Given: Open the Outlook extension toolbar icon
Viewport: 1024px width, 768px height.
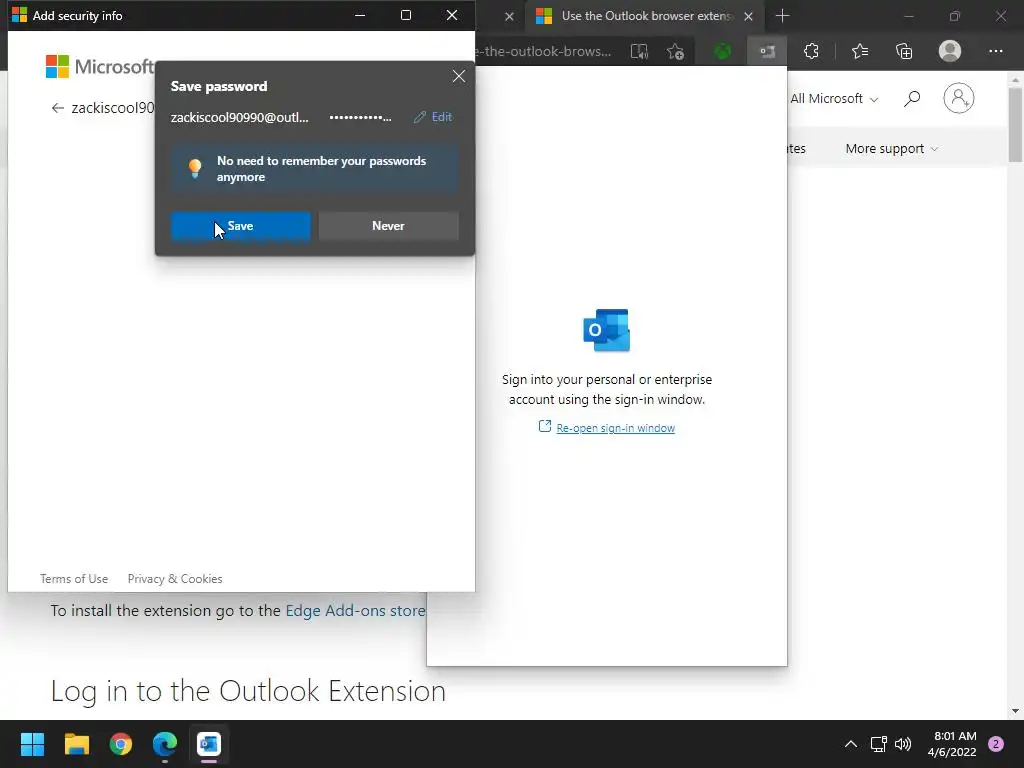Looking at the screenshot, I should tap(767, 51).
